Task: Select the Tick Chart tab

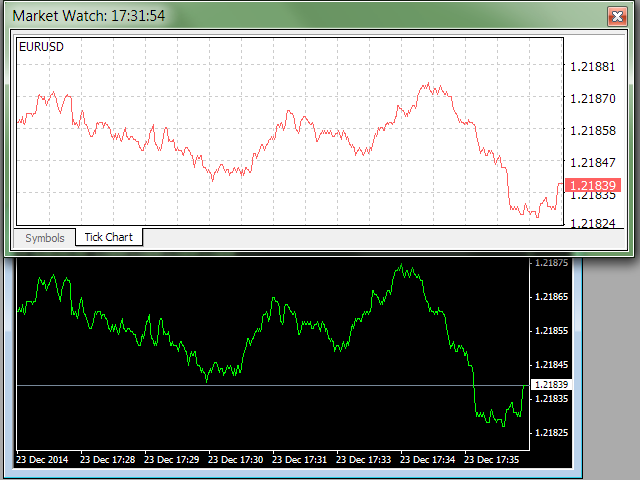Action: pyautogui.click(x=109, y=237)
